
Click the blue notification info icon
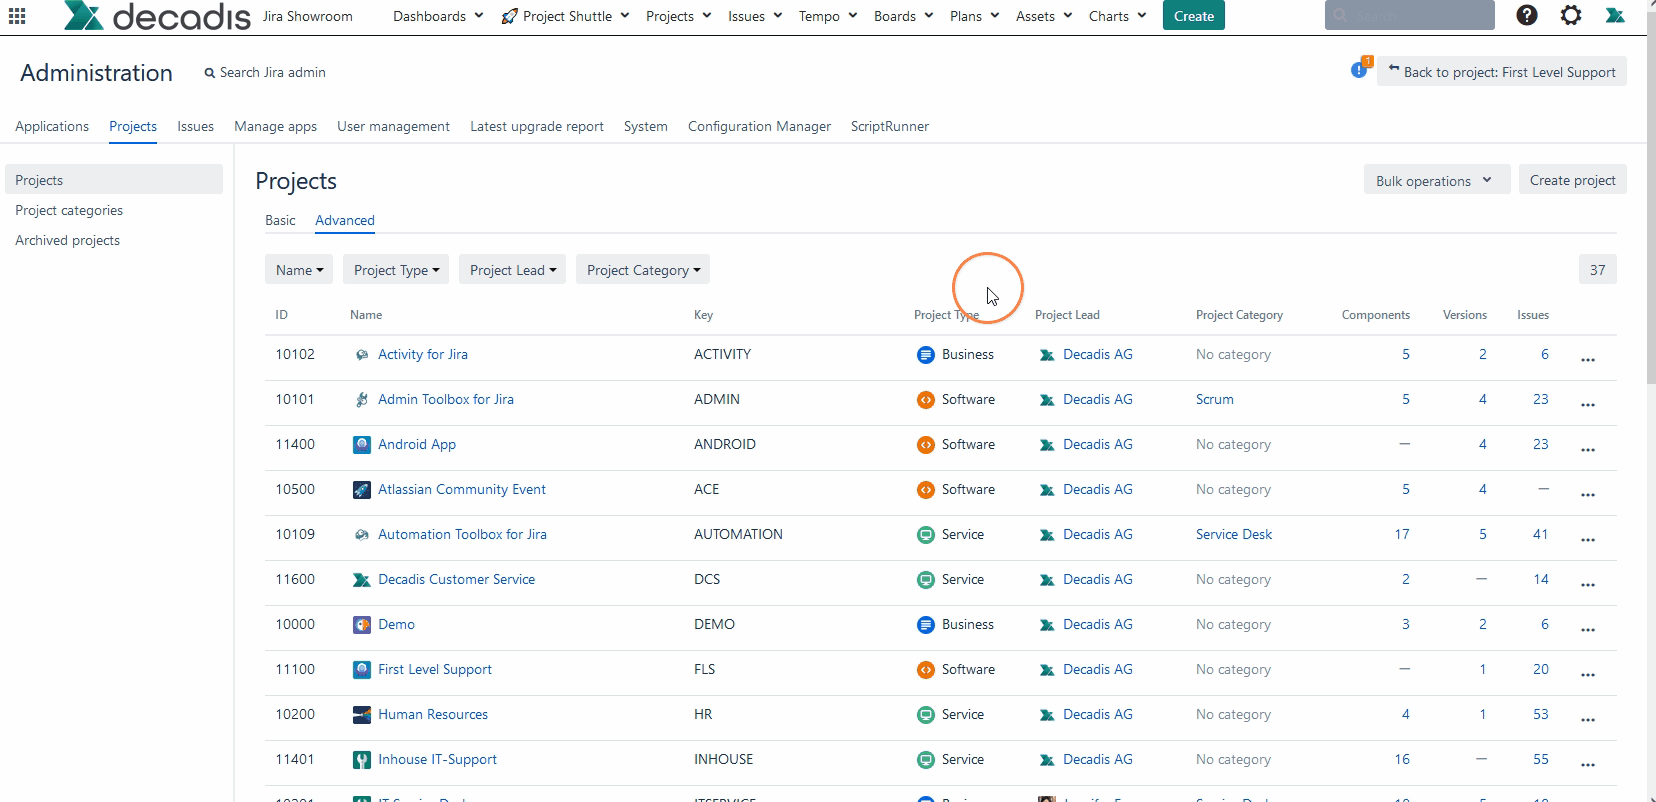1359,70
